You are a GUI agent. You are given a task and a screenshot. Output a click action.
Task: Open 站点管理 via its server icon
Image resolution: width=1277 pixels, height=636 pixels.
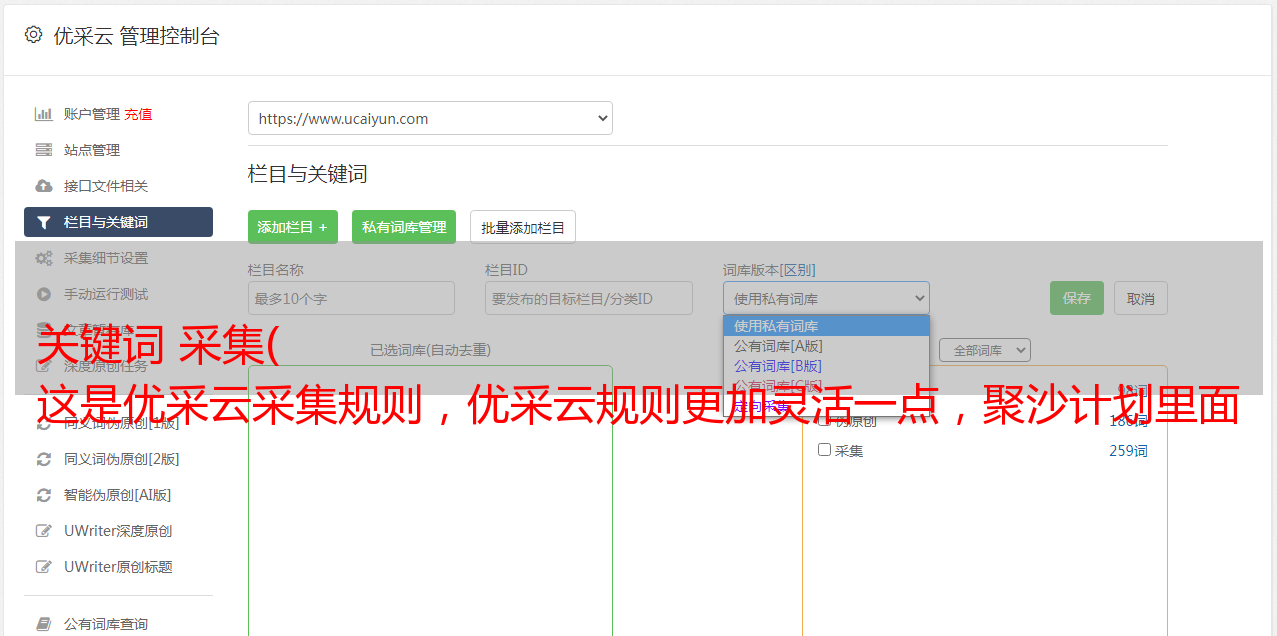(44, 150)
